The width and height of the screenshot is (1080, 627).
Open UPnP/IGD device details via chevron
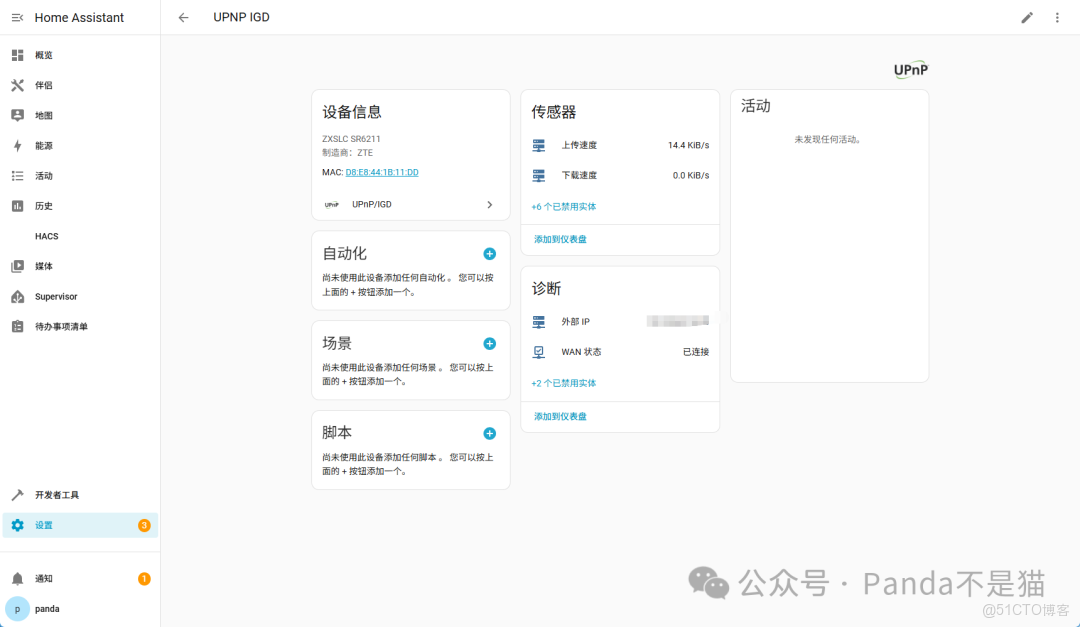point(489,204)
